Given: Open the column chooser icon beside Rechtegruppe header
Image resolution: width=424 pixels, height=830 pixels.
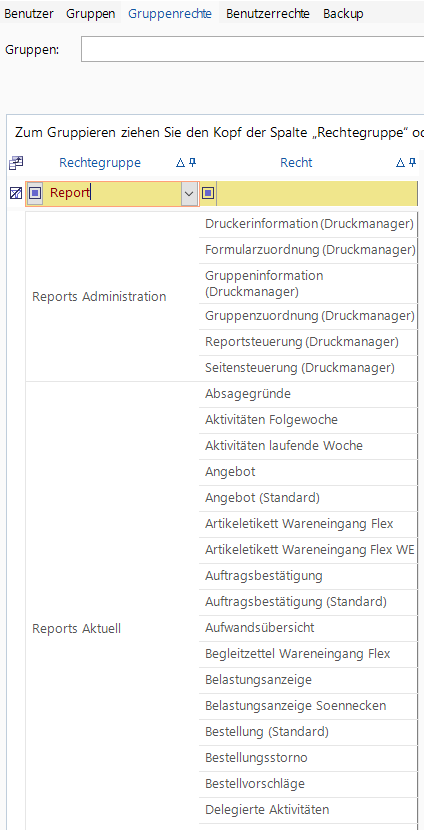Looking at the screenshot, I should pyautogui.click(x=16, y=163).
